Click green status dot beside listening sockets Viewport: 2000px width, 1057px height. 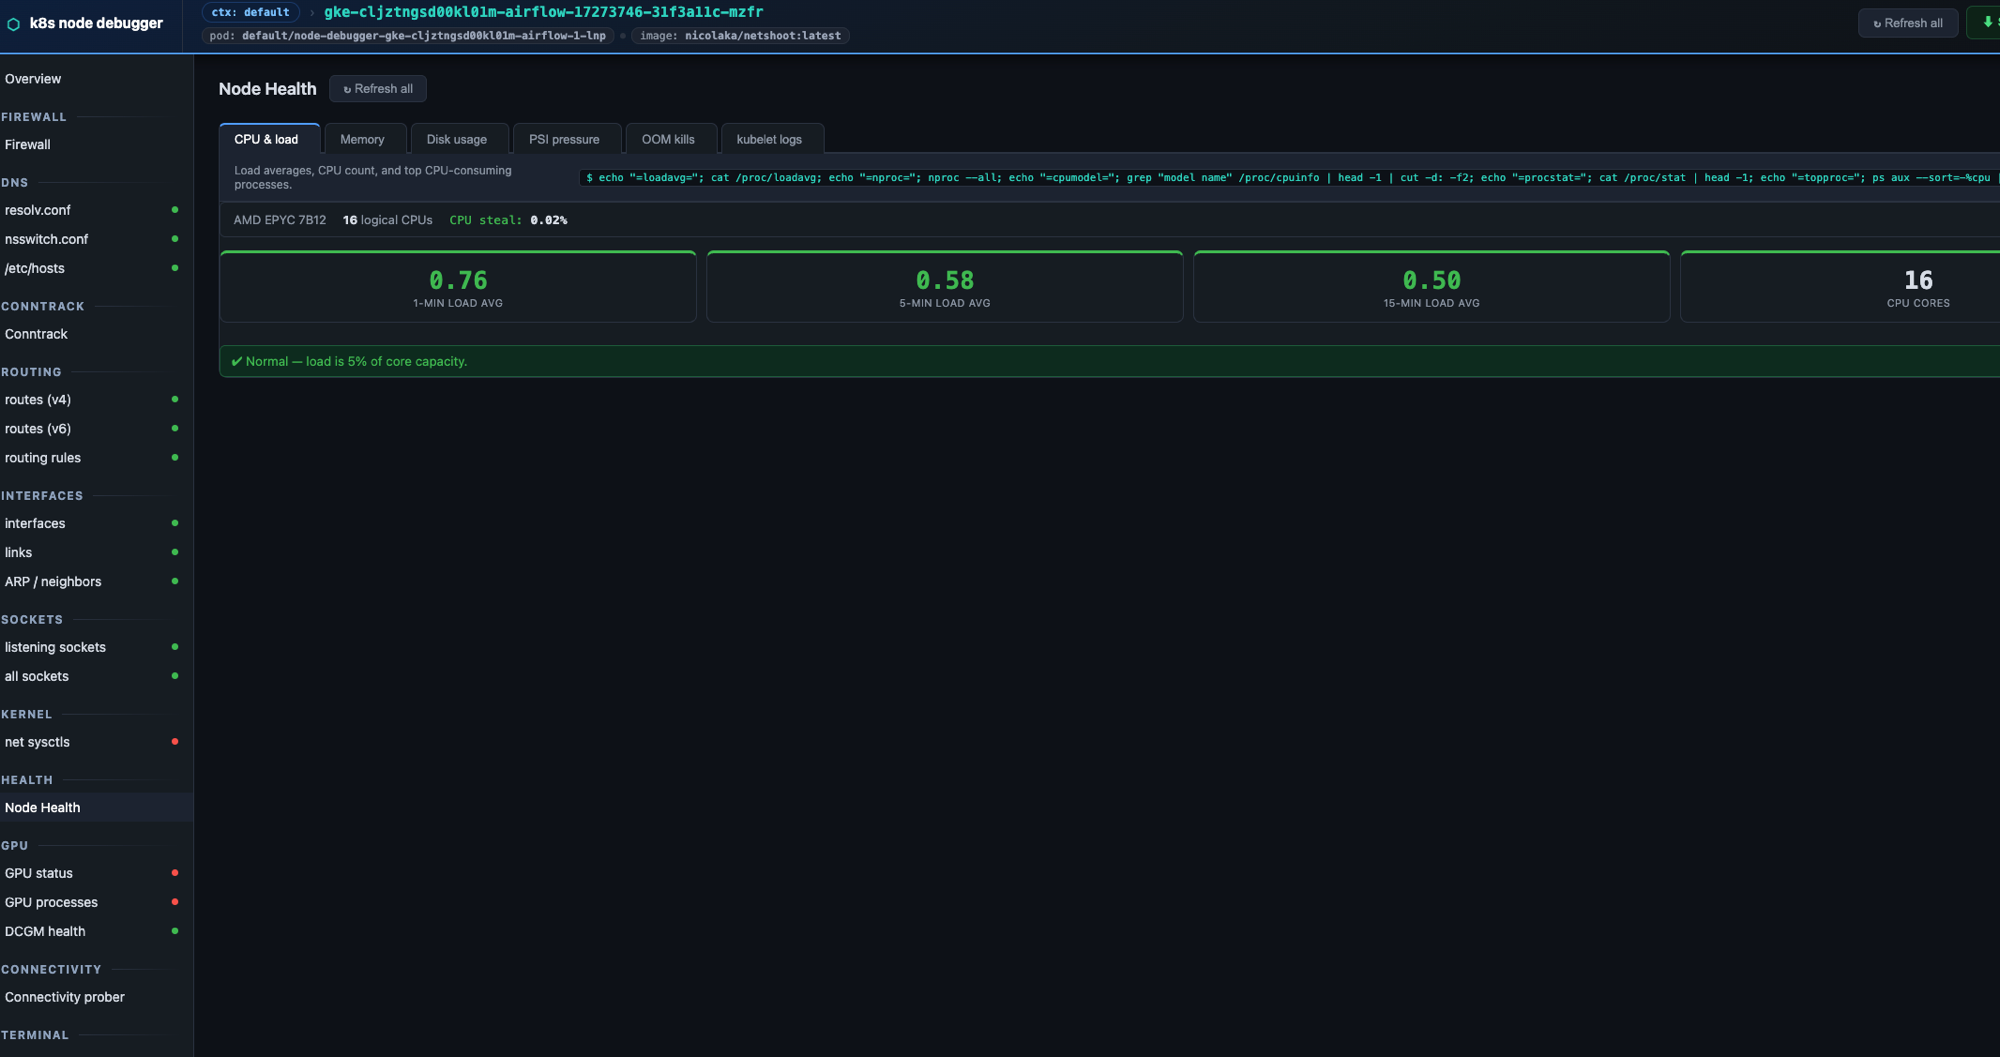175,647
